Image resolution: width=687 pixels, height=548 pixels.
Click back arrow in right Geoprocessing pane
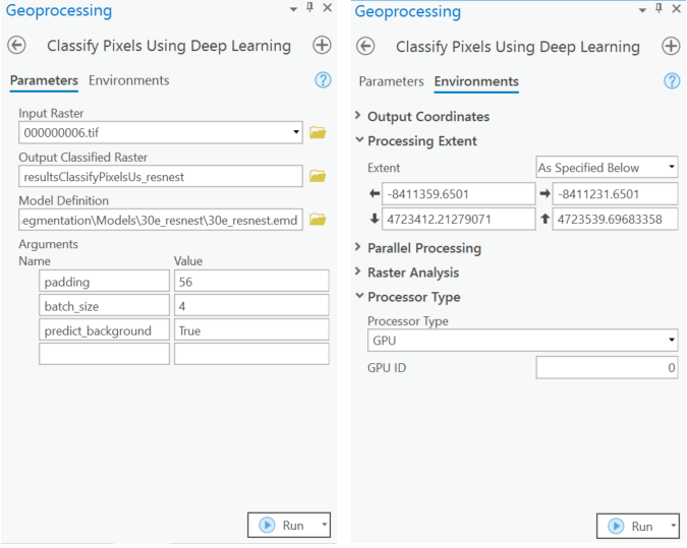(366, 47)
